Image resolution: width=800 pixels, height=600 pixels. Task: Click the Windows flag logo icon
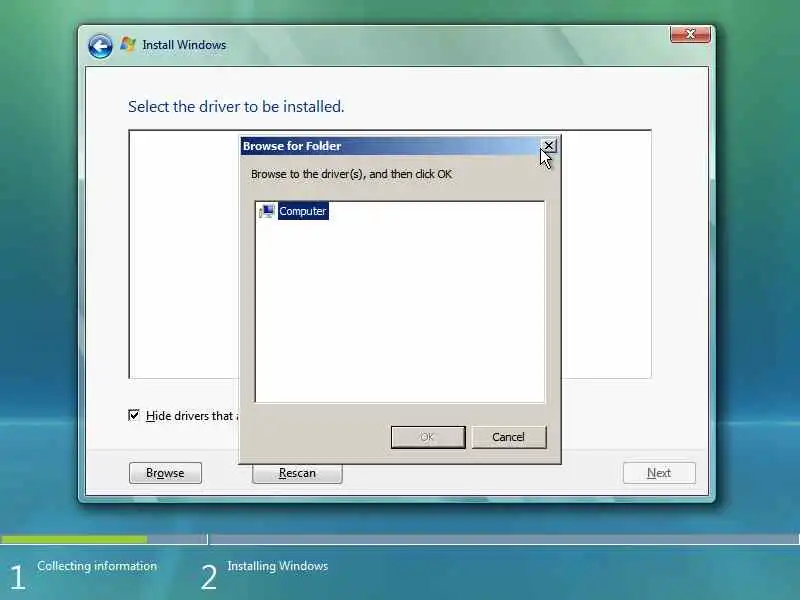tap(128, 44)
